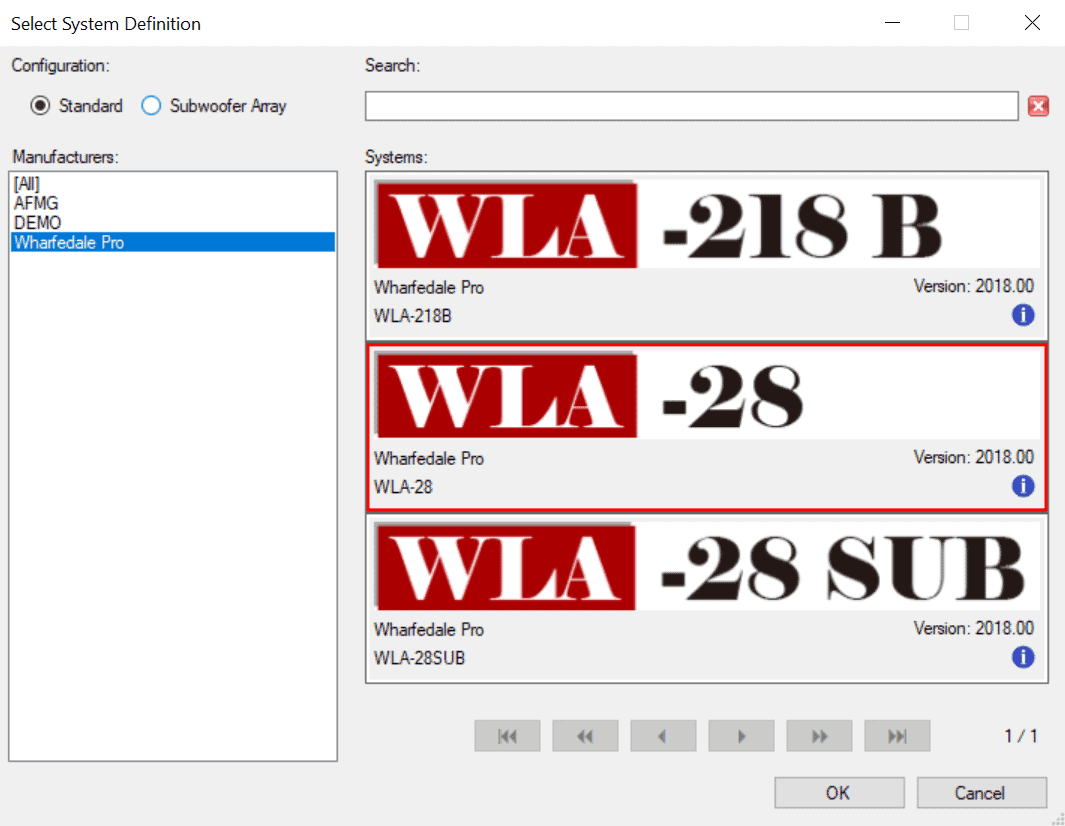Go to next page of systems
This screenshot has height=826, width=1065.
coord(741,736)
